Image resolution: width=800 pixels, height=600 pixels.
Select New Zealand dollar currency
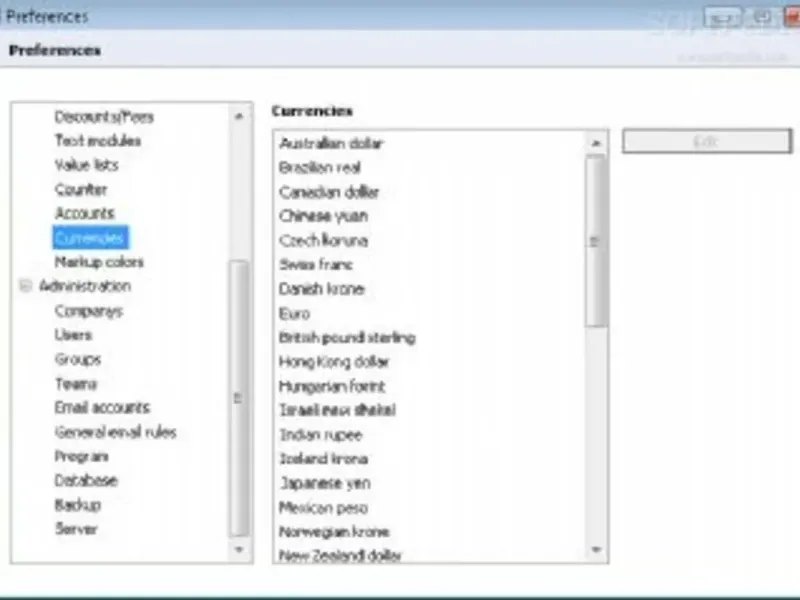[x=340, y=555]
